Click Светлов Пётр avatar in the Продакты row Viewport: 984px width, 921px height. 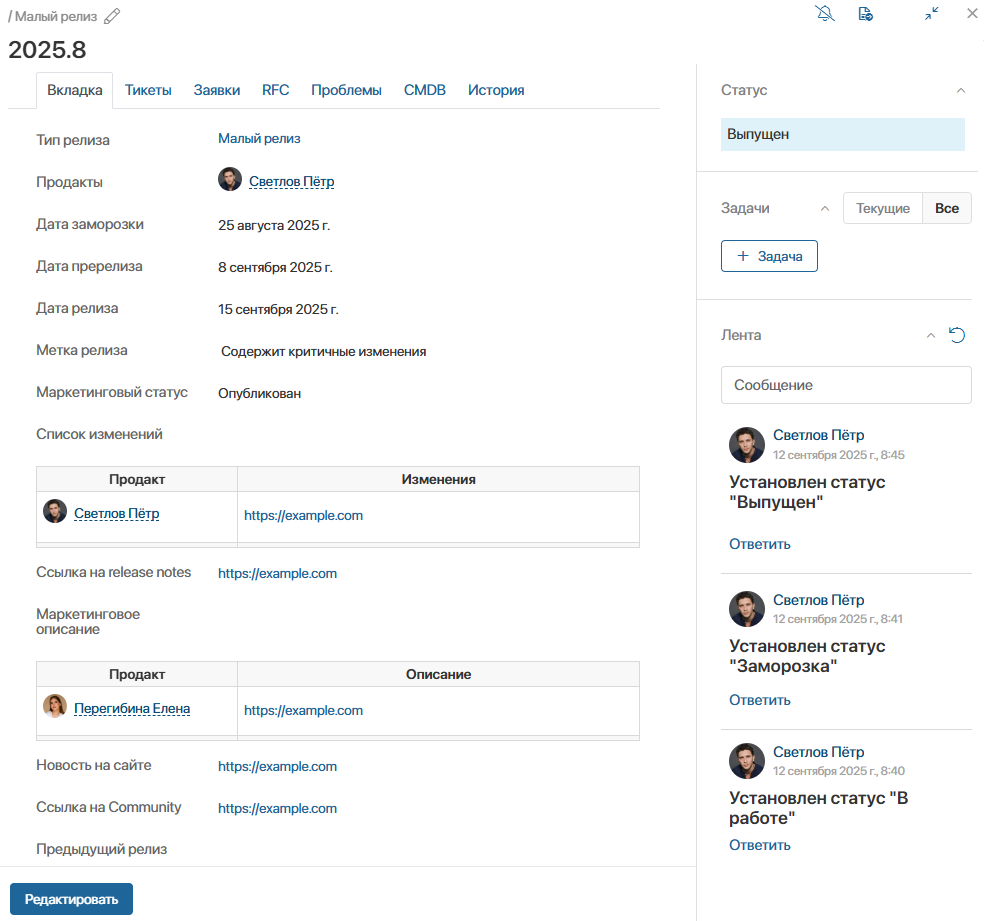pyautogui.click(x=230, y=179)
